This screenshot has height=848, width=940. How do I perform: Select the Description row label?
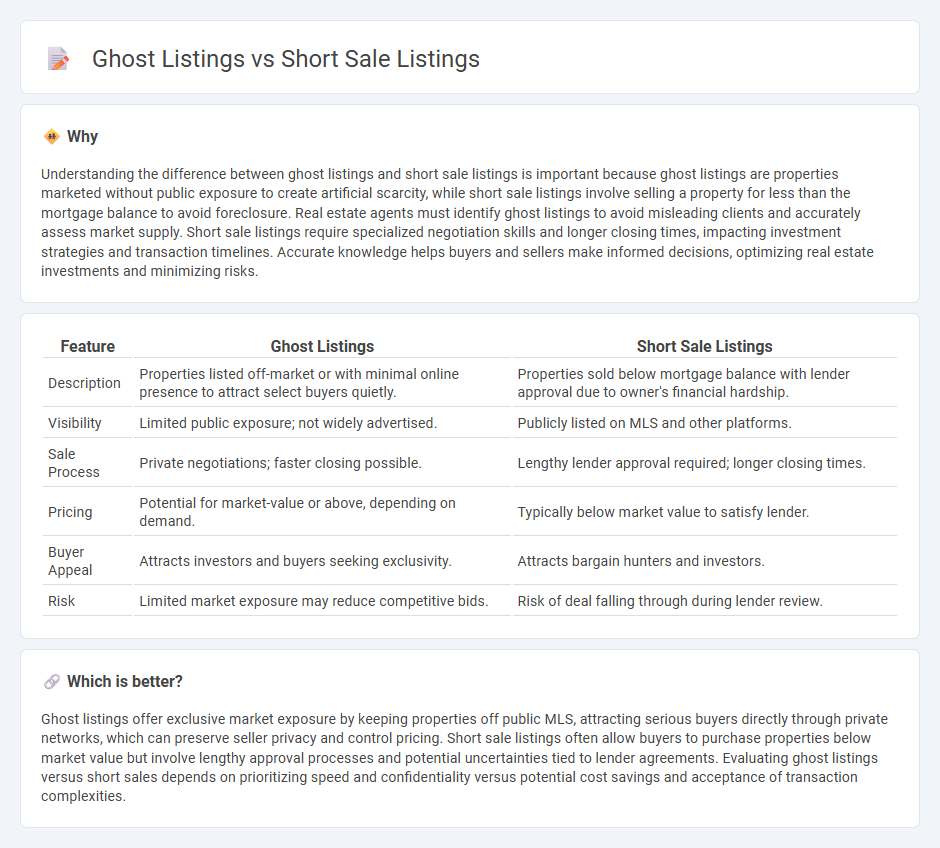85,383
